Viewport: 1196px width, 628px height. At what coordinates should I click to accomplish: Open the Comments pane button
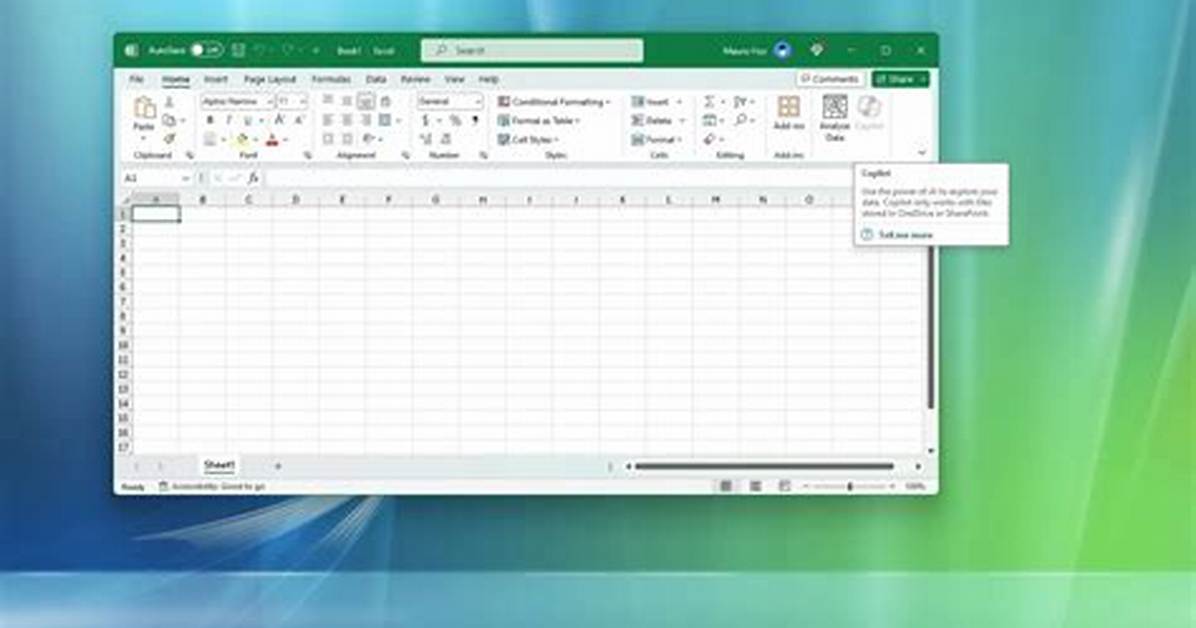pos(831,79)
